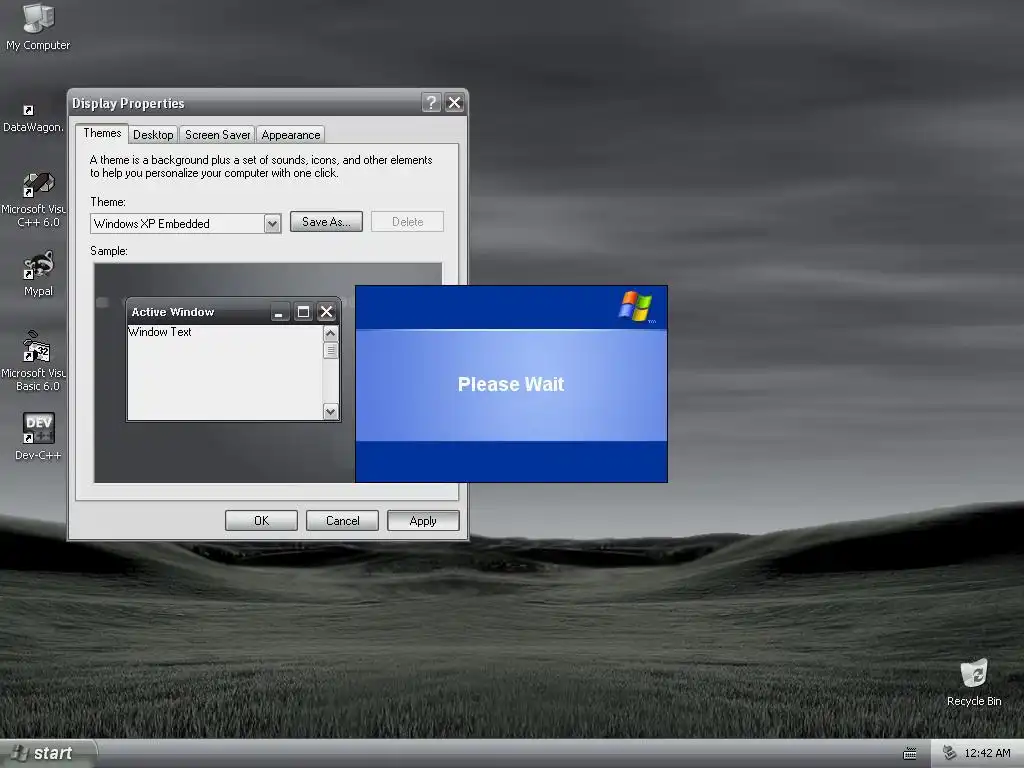Click the sample Active Window preview

tap(233, 360)
